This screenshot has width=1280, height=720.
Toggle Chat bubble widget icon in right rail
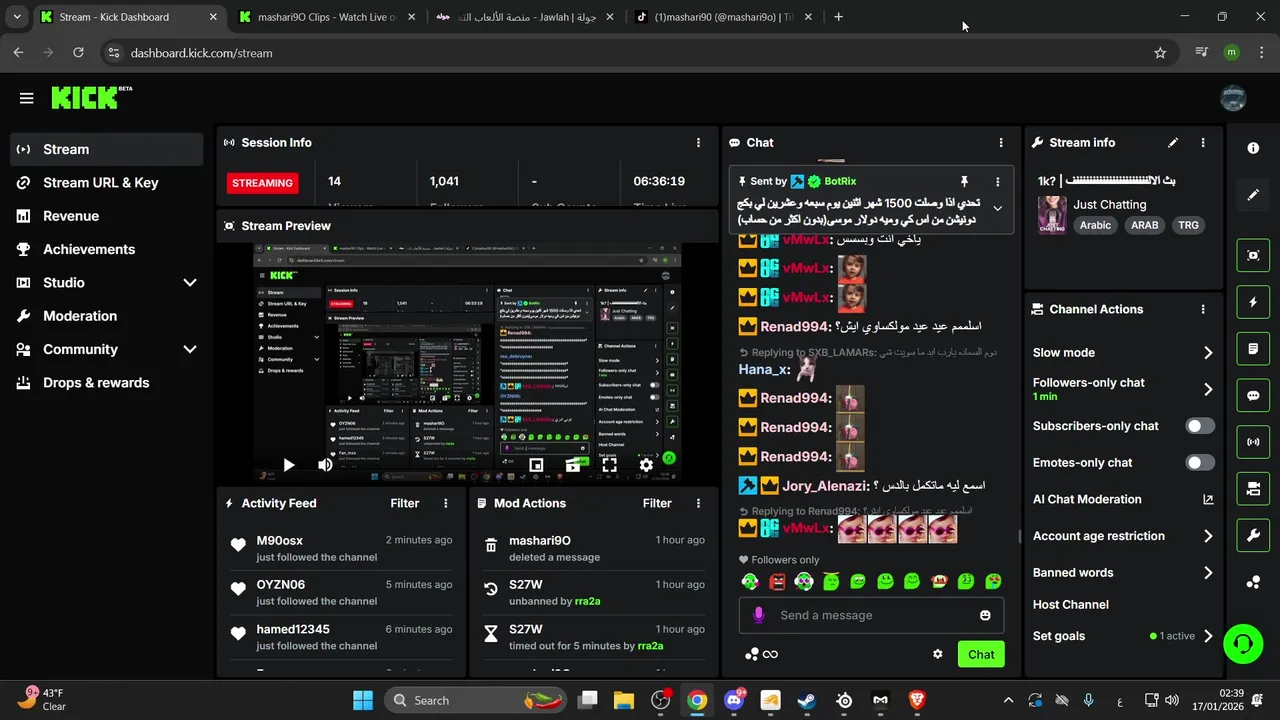click(x=1253, y=395)
